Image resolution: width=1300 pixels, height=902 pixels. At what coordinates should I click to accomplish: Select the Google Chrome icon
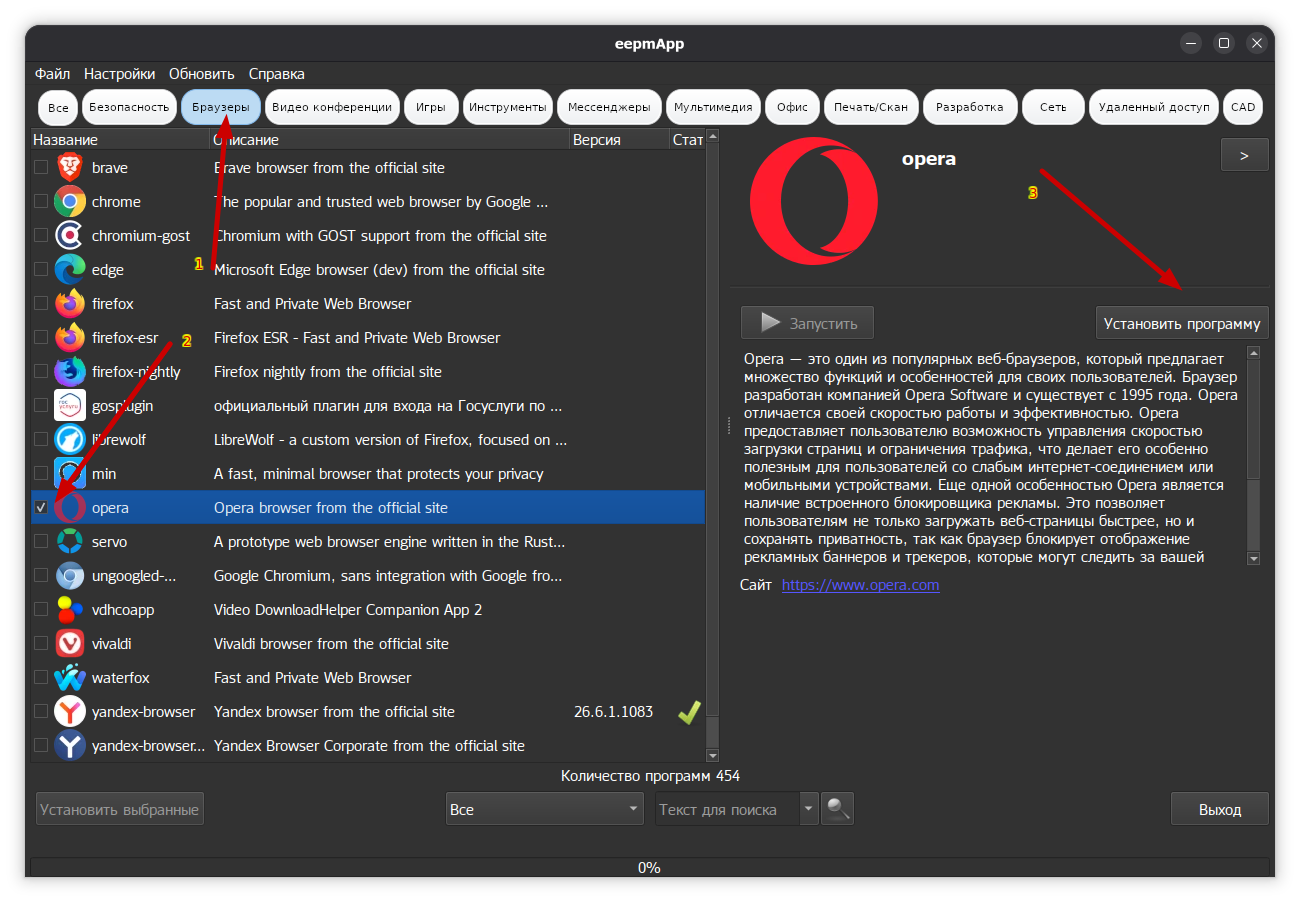point(70,202)
